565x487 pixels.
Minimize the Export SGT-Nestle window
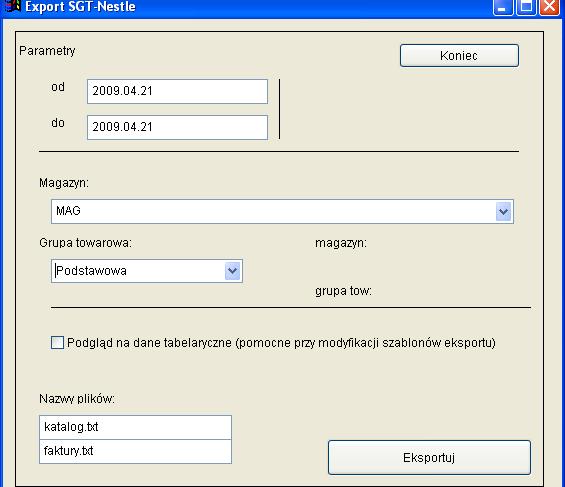click(x=503, y=7)
